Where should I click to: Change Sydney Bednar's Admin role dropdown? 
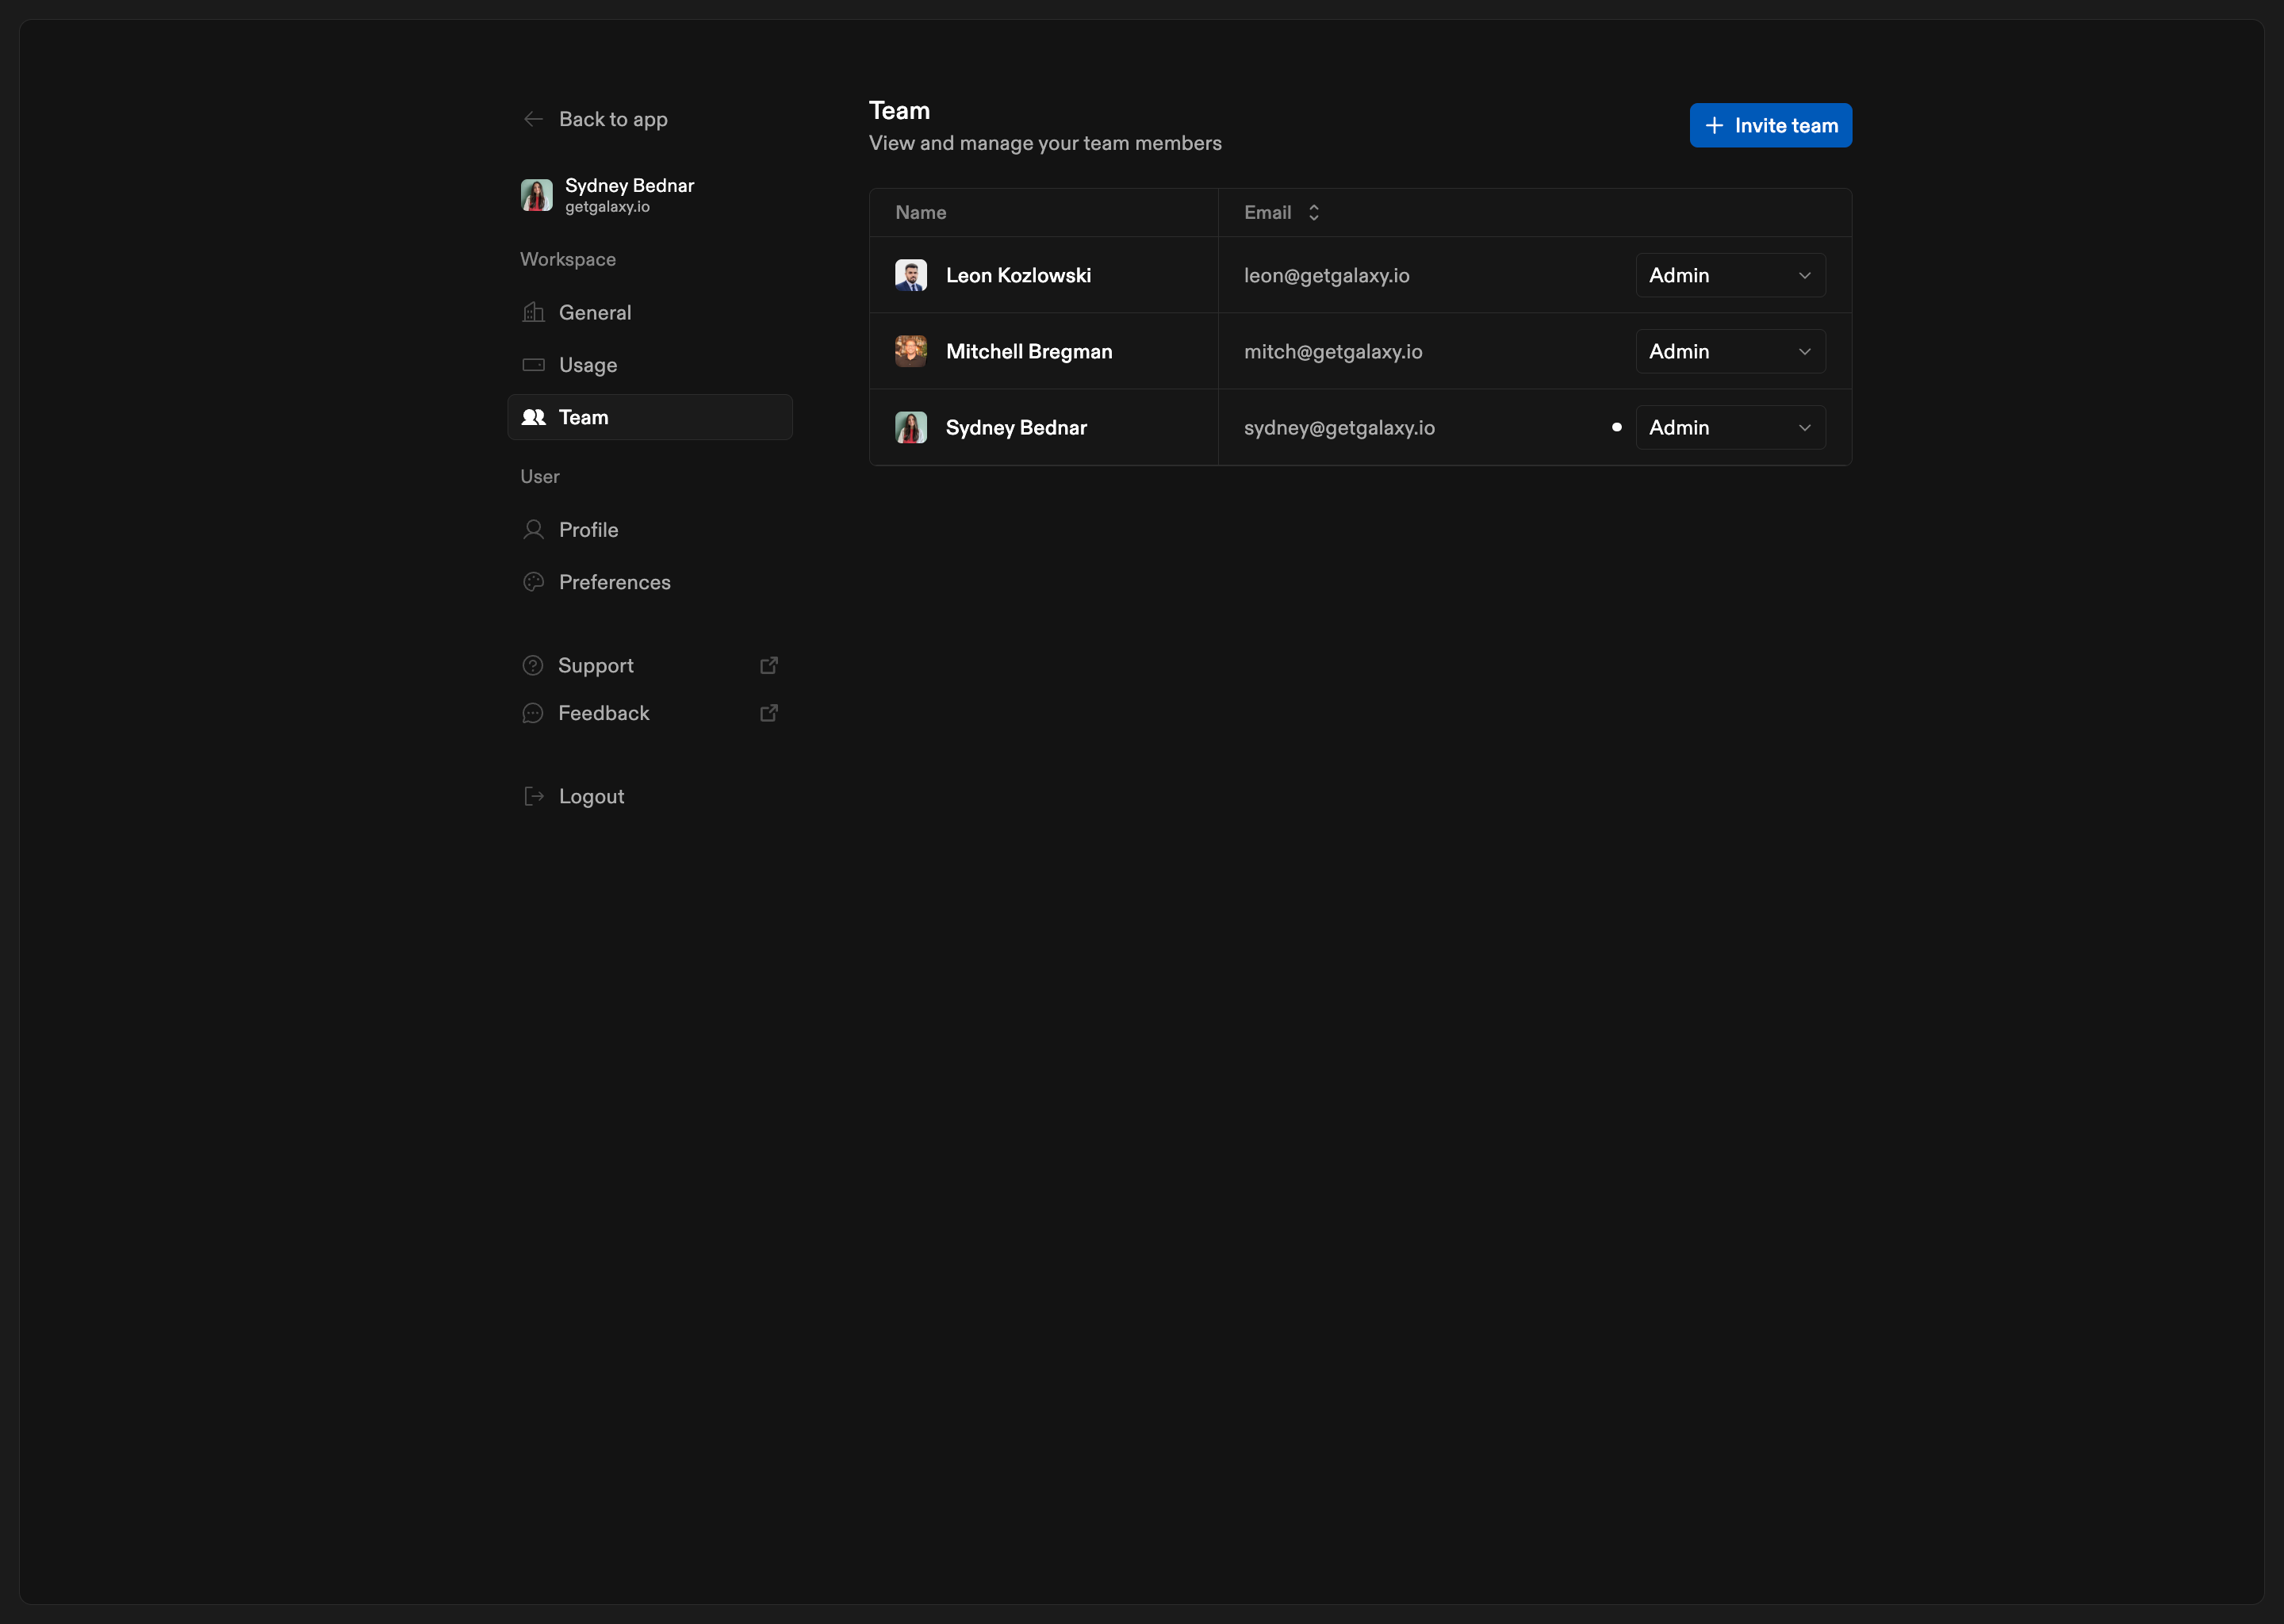(x=1730, y=428)
